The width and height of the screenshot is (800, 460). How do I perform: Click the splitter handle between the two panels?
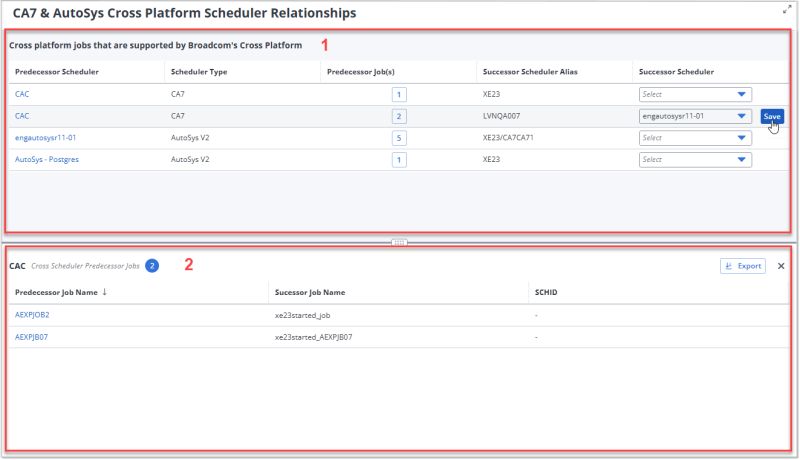click(399, 243)
